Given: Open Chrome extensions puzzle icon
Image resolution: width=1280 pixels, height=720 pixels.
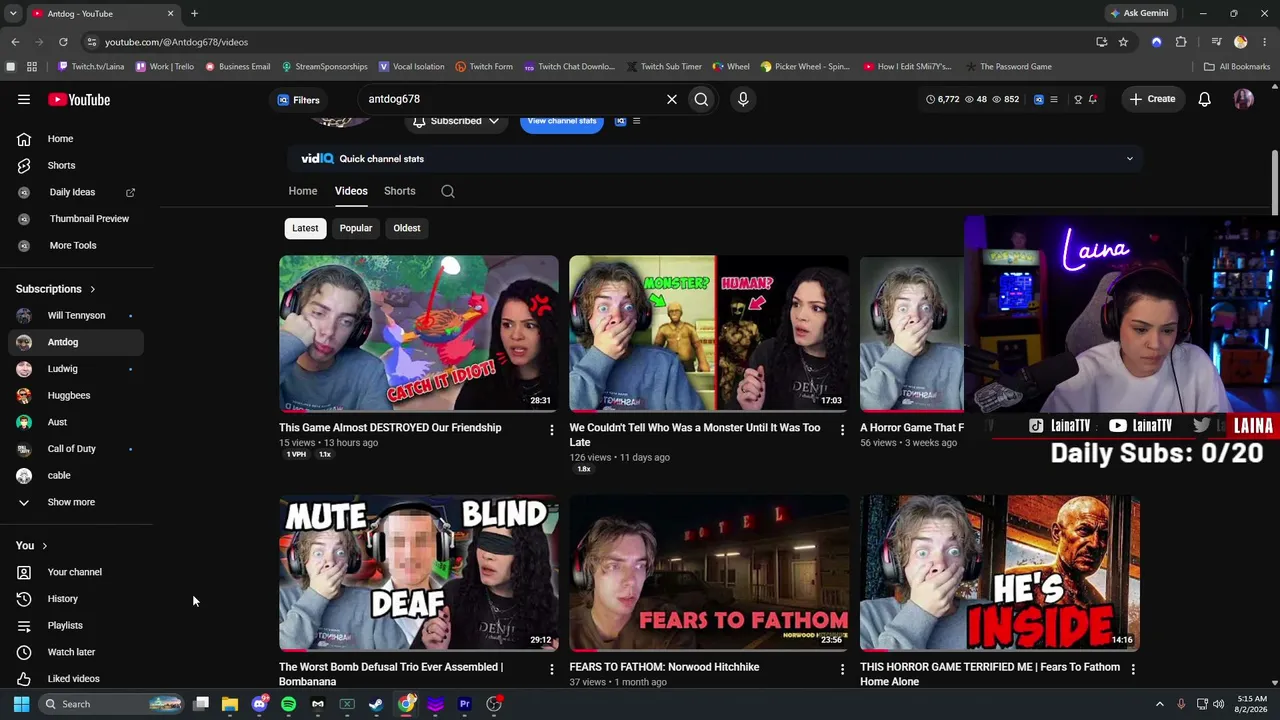Looking at the screenshot, I should [1181, 42].
